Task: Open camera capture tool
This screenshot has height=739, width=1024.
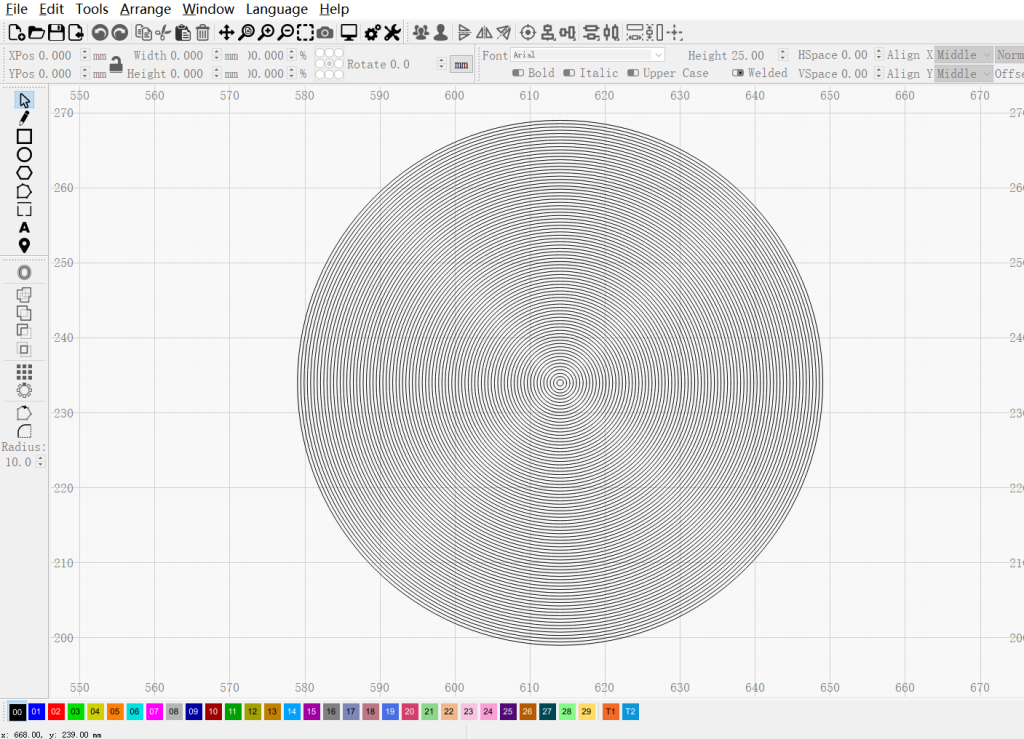Action: point(325,33)
